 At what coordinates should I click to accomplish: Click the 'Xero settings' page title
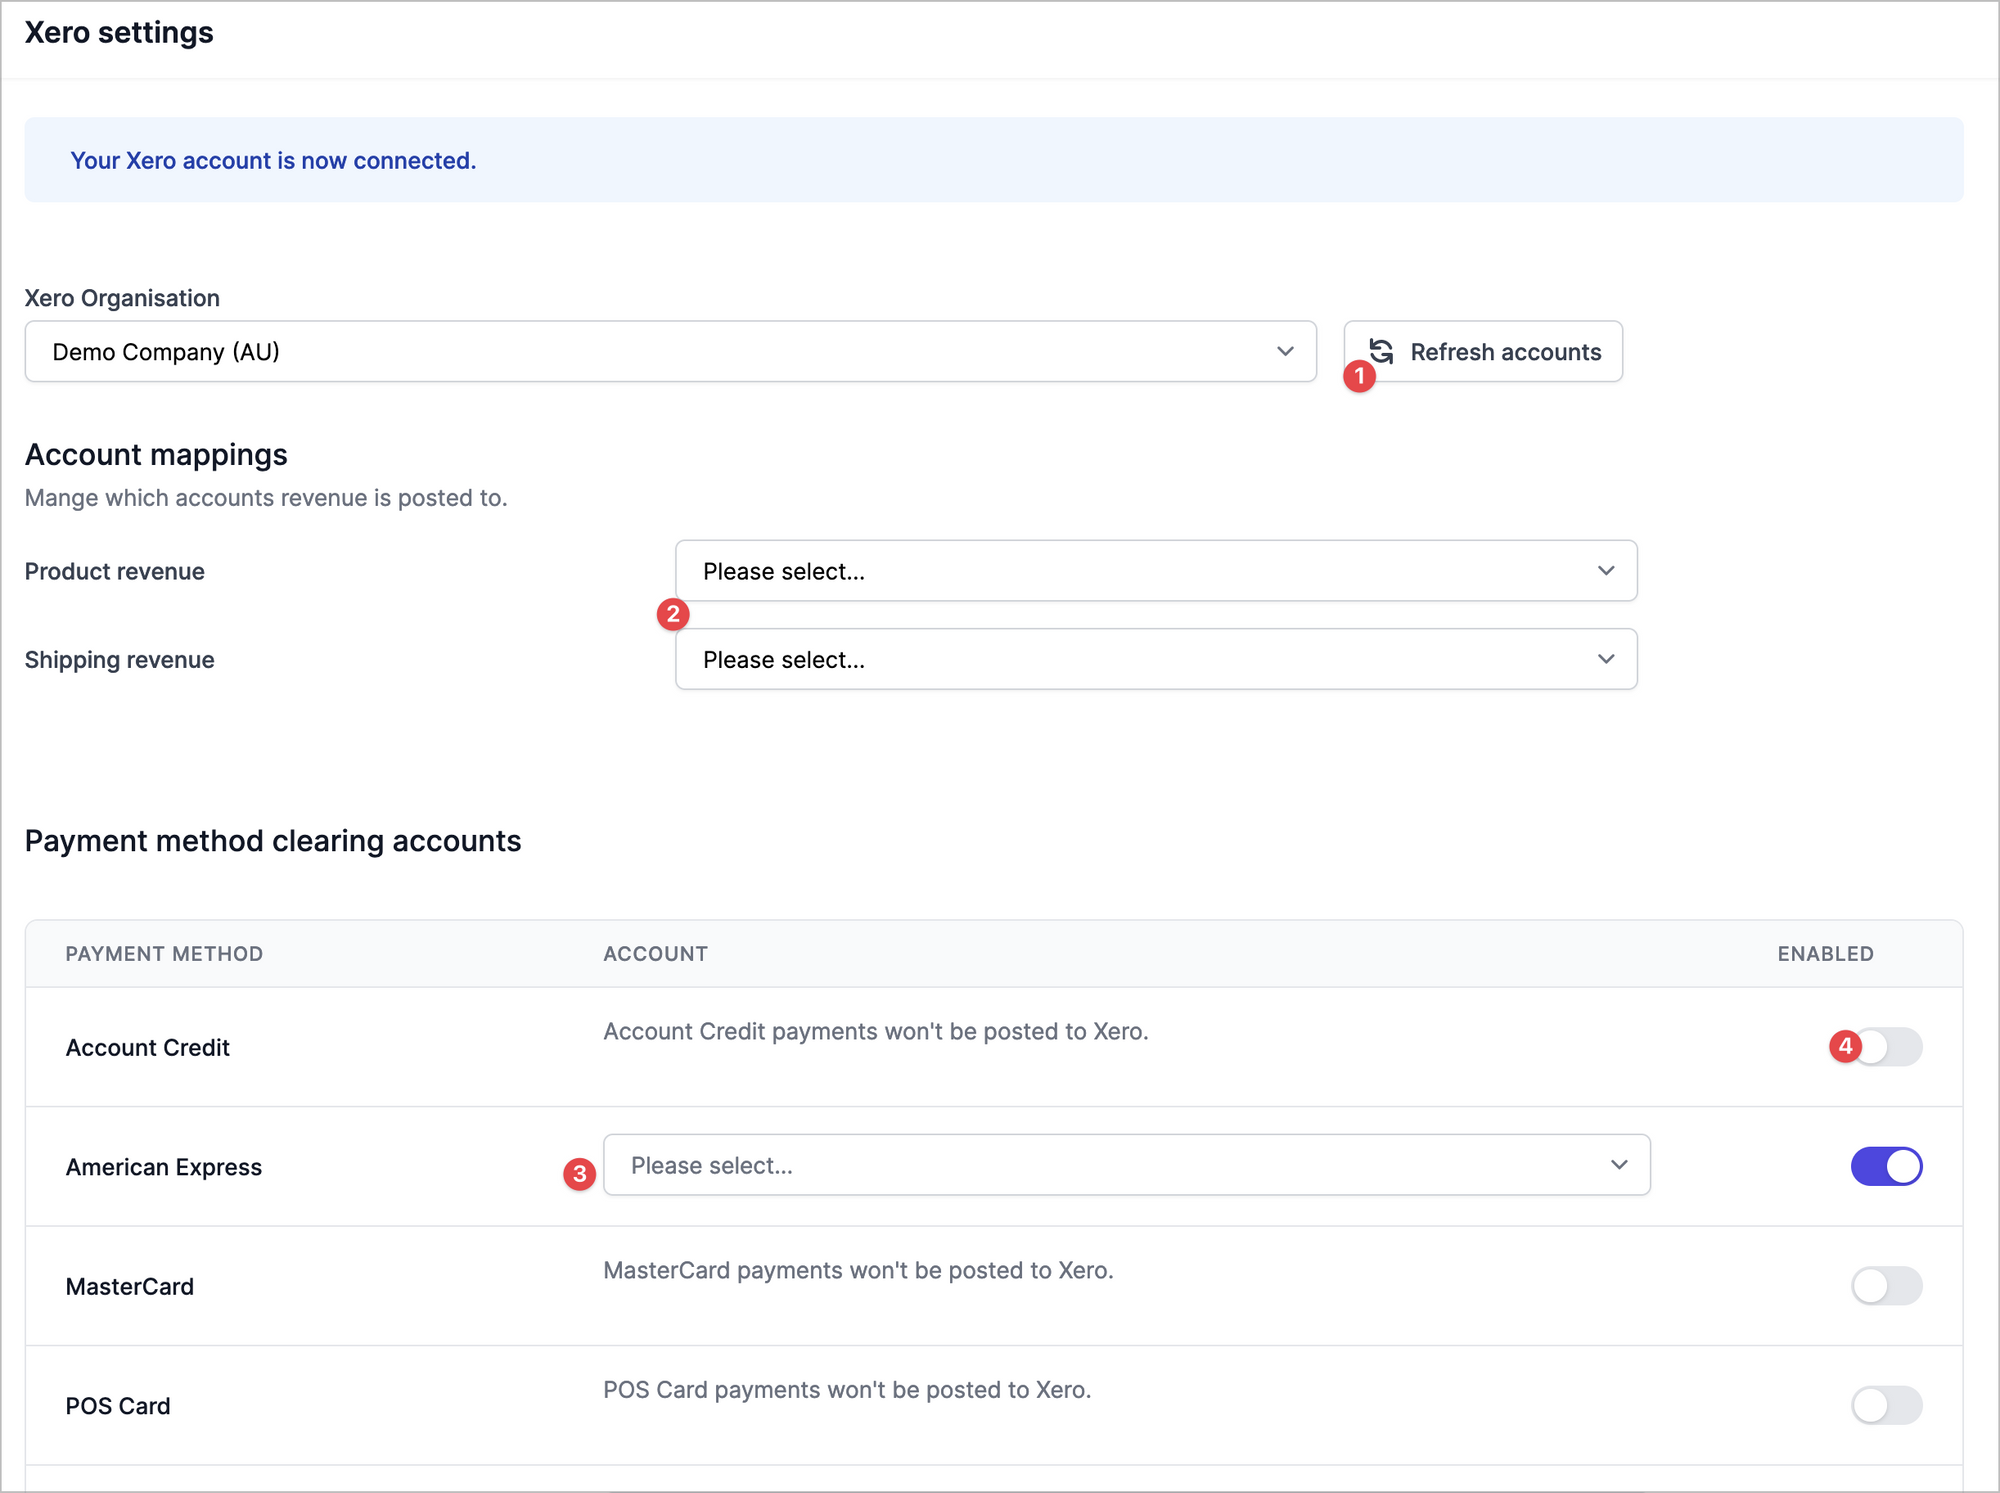click(x=119, y=32)
